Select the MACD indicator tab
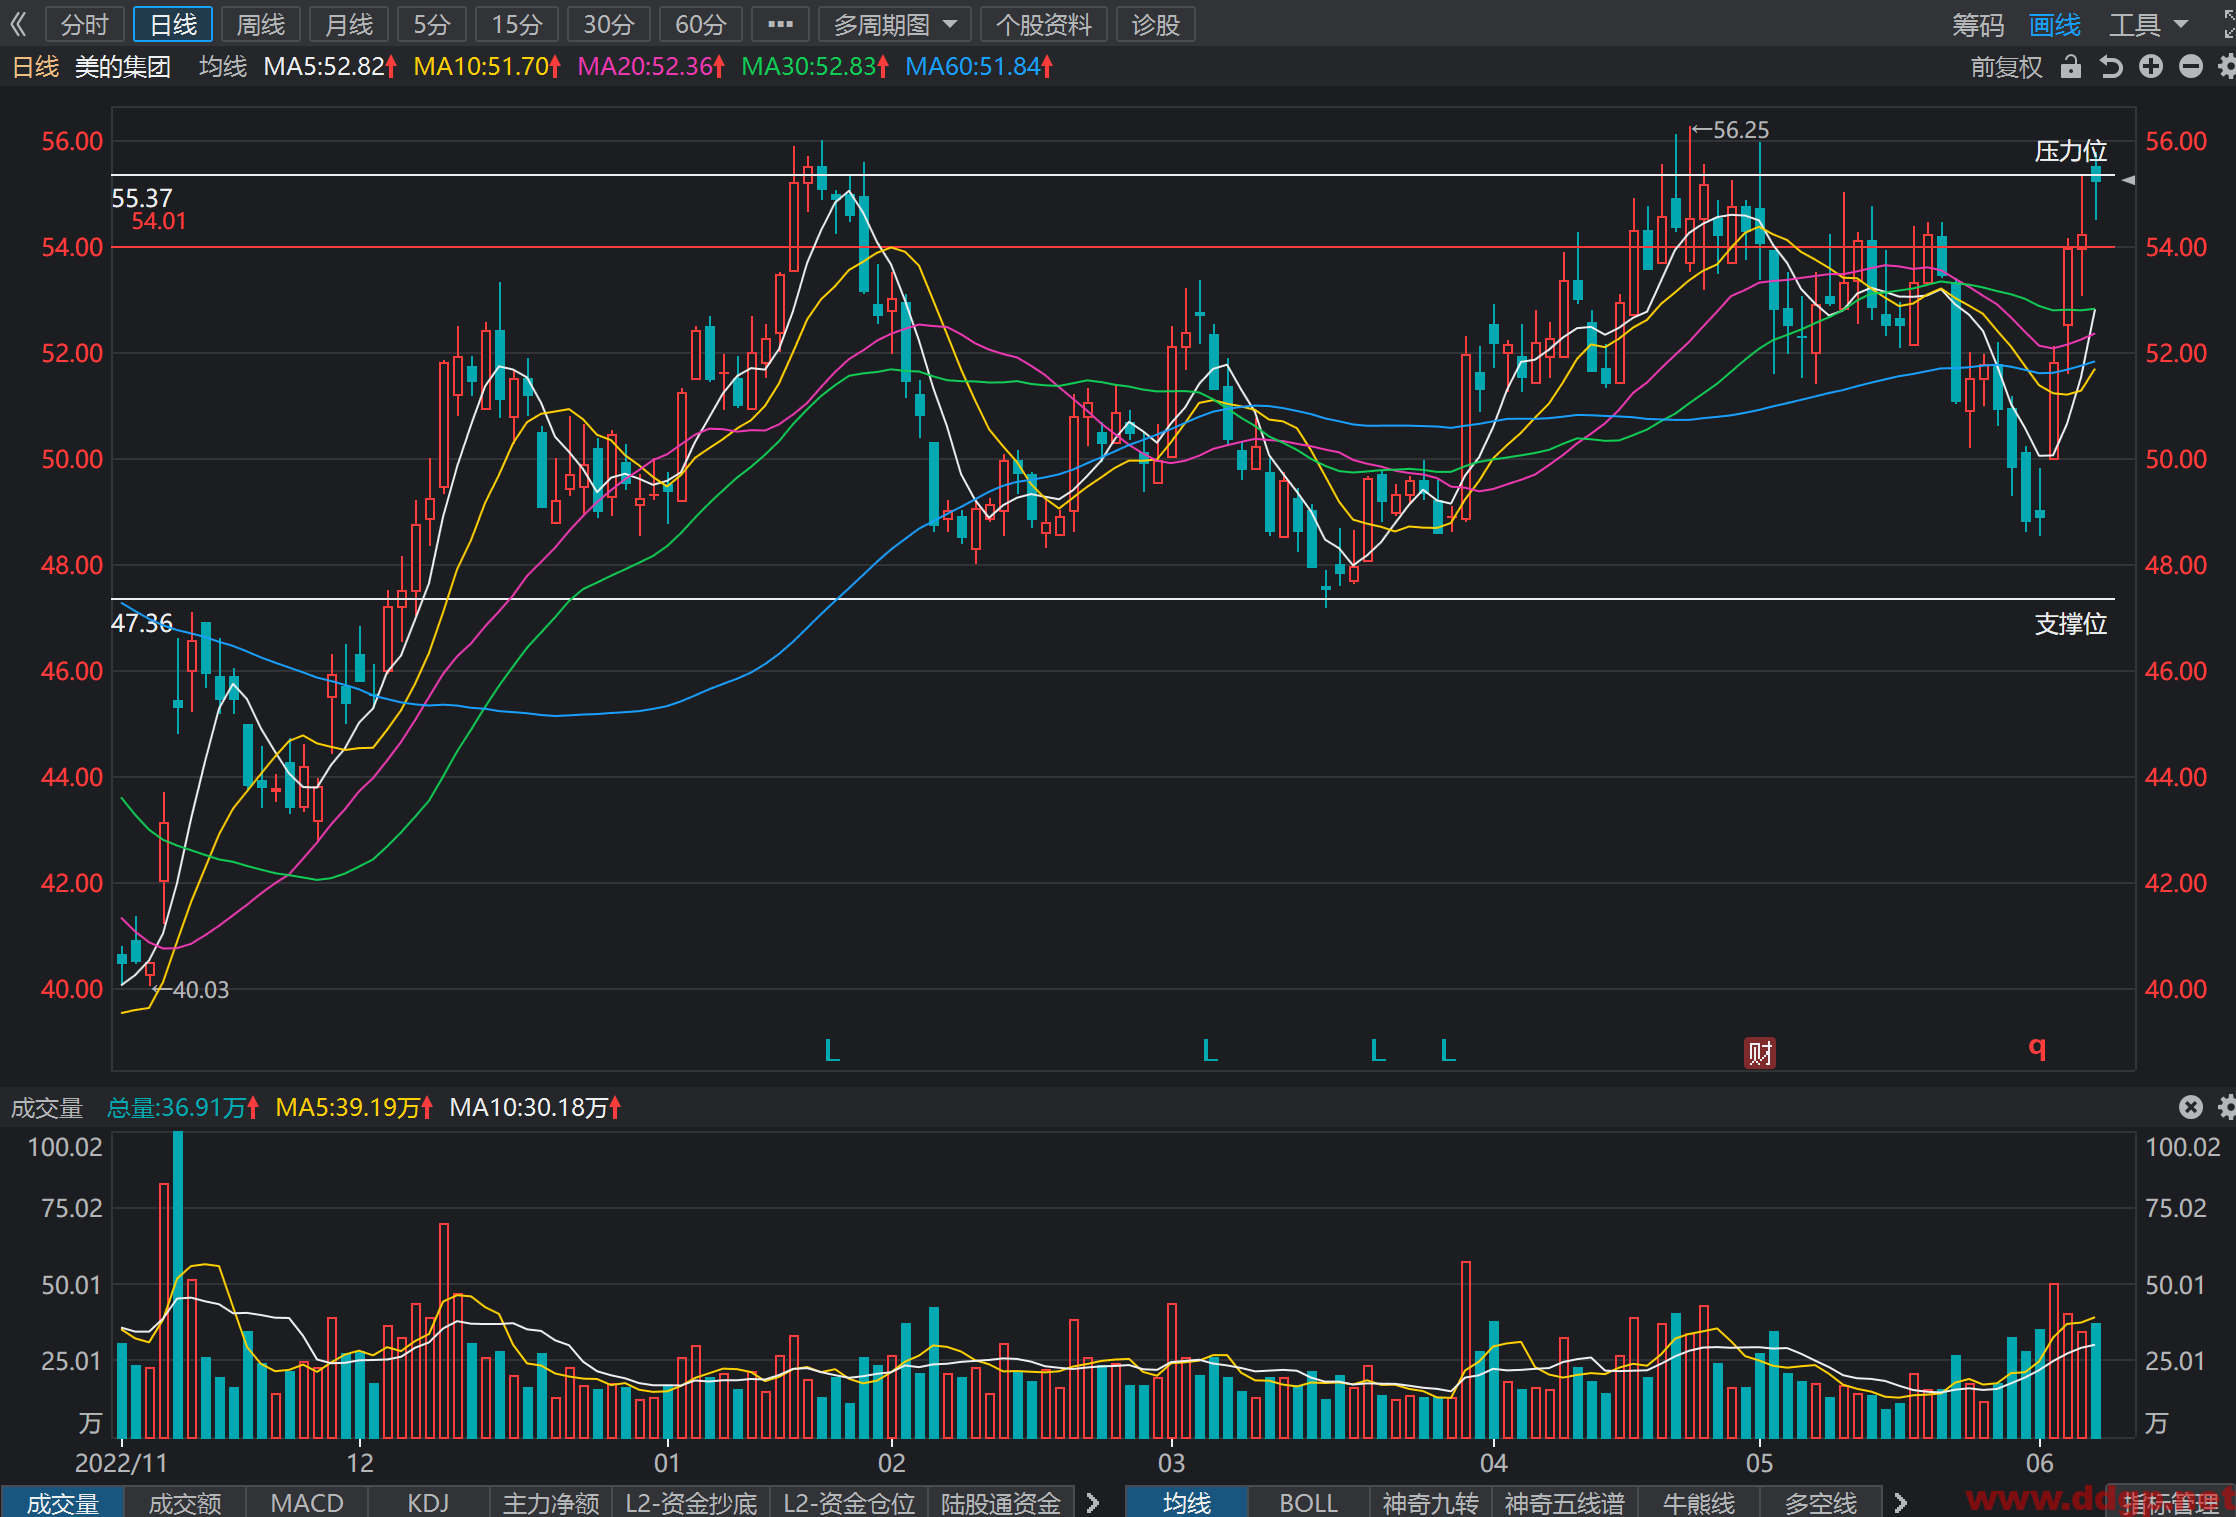 click(307, 1502)
